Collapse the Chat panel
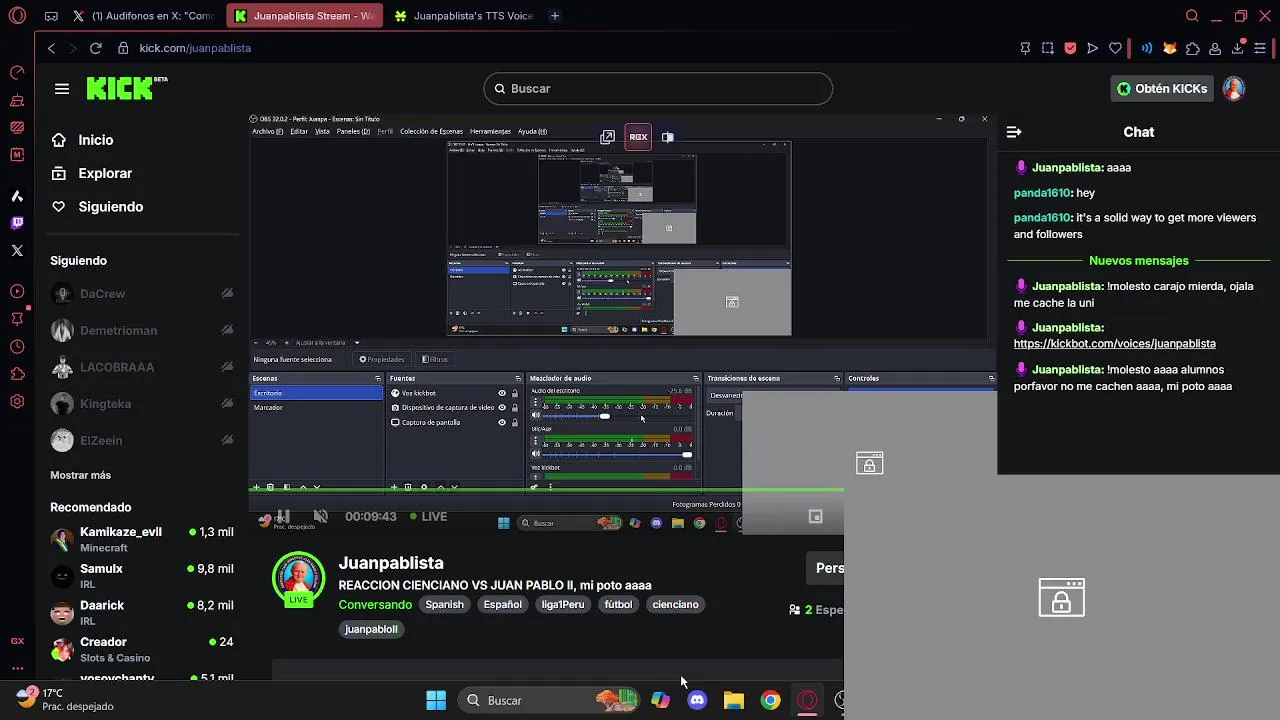Screen dimensions: 1280x720 pos(1014,132)
